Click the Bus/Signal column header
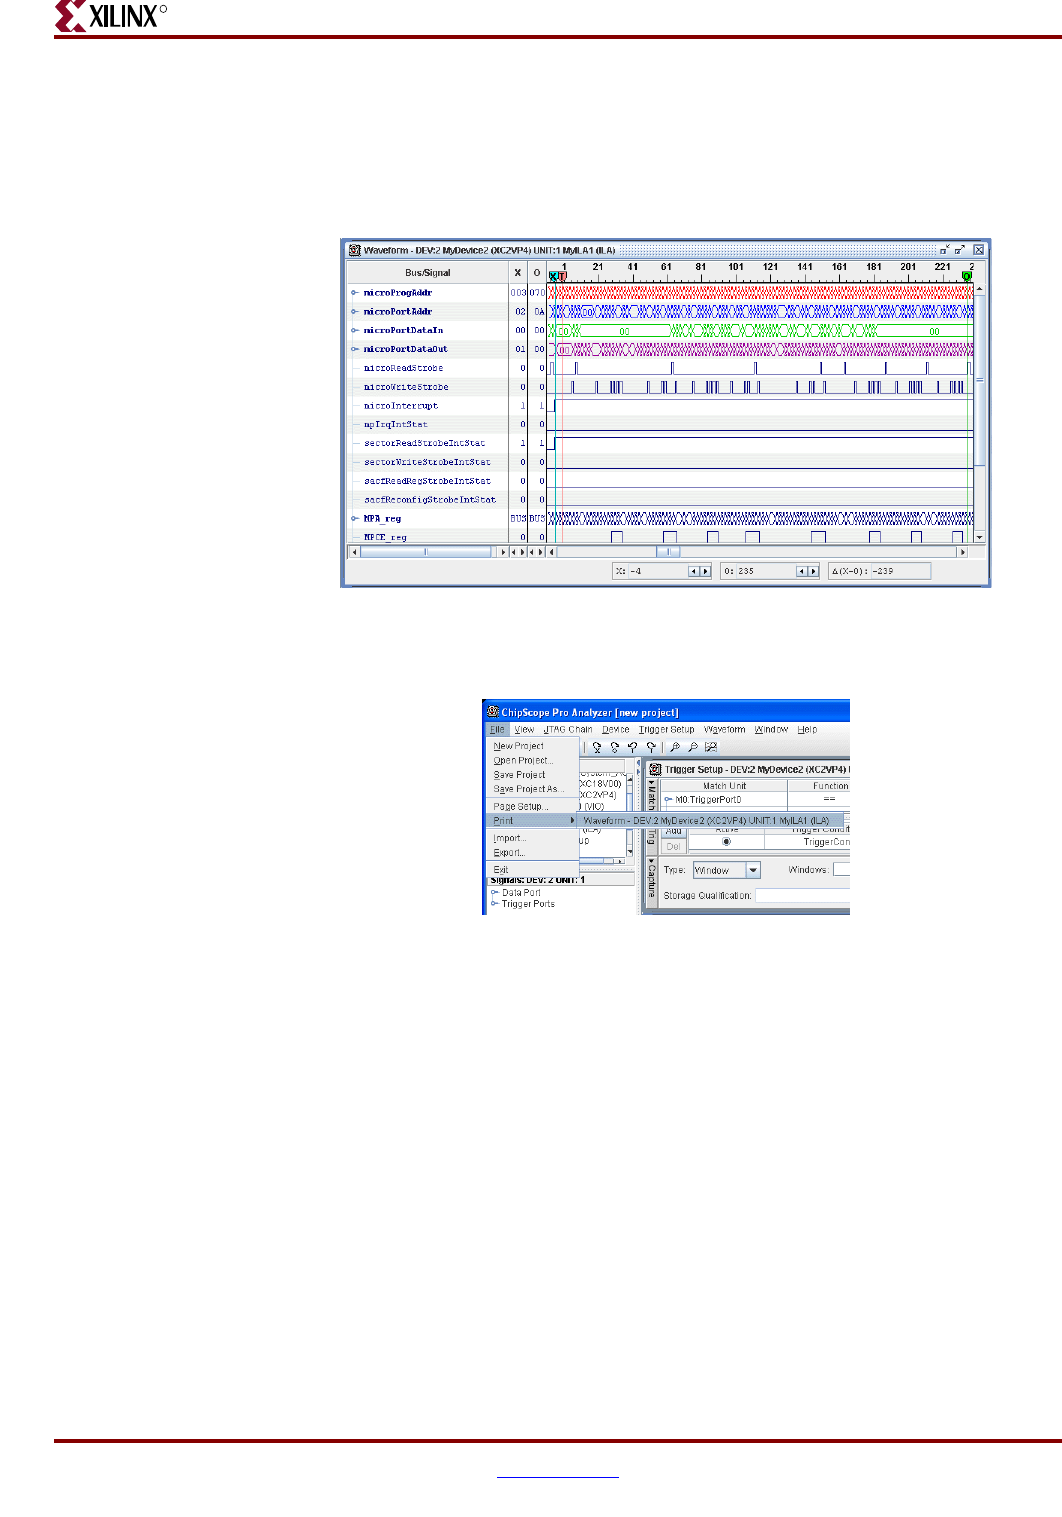 pyautogui.click(x=428, y=272)
